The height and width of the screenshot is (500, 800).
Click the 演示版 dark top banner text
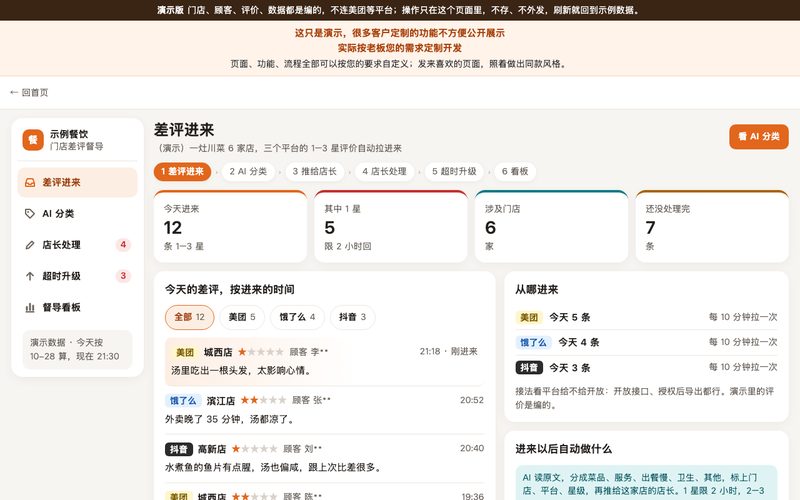(x=399, y=10)
